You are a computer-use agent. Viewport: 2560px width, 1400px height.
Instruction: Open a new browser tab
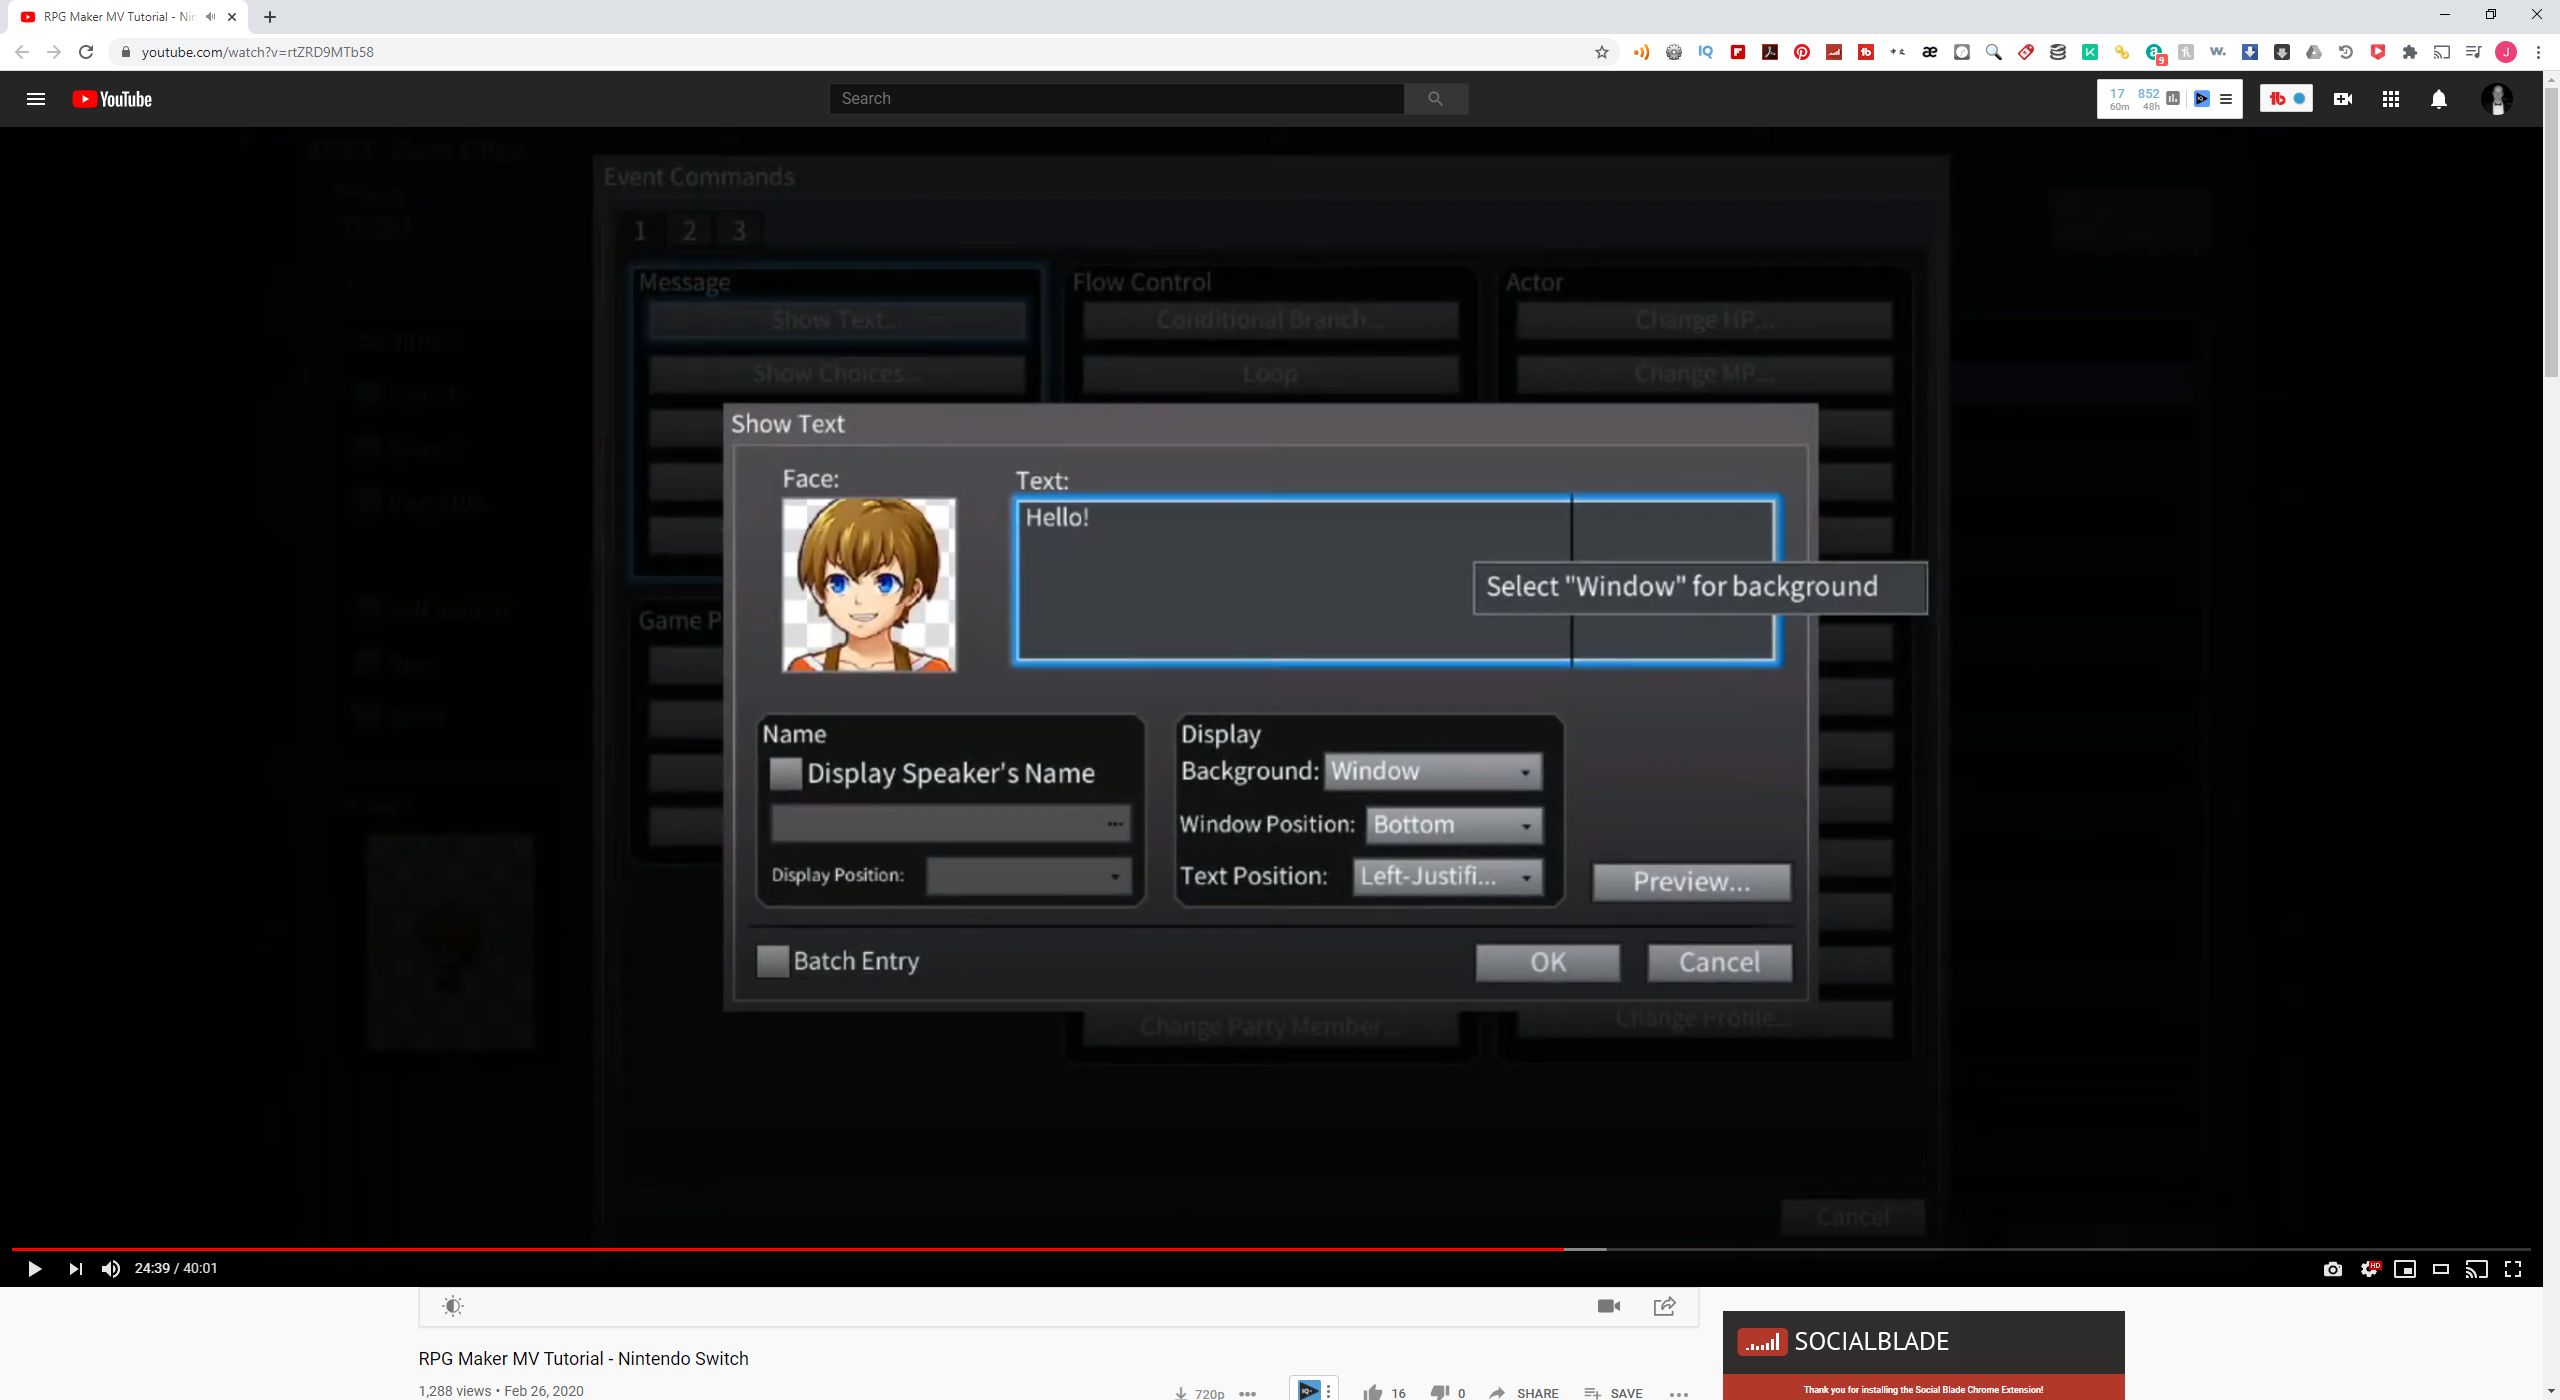[270, 17]
